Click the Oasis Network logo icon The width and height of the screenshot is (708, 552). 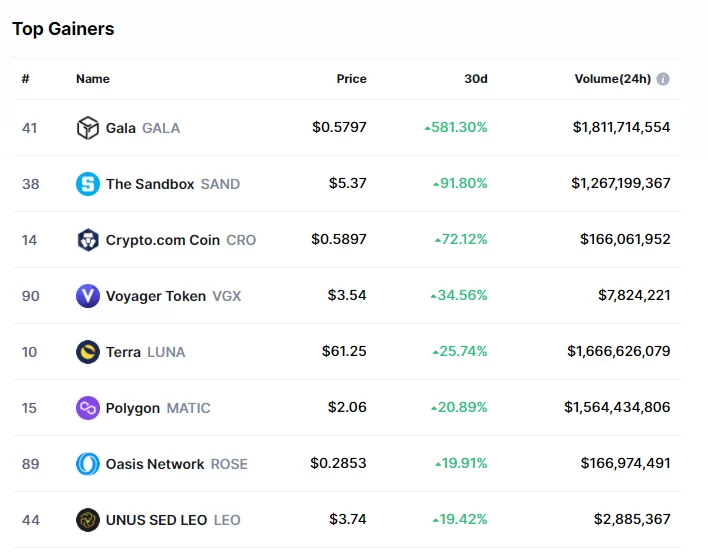[88, 464]
